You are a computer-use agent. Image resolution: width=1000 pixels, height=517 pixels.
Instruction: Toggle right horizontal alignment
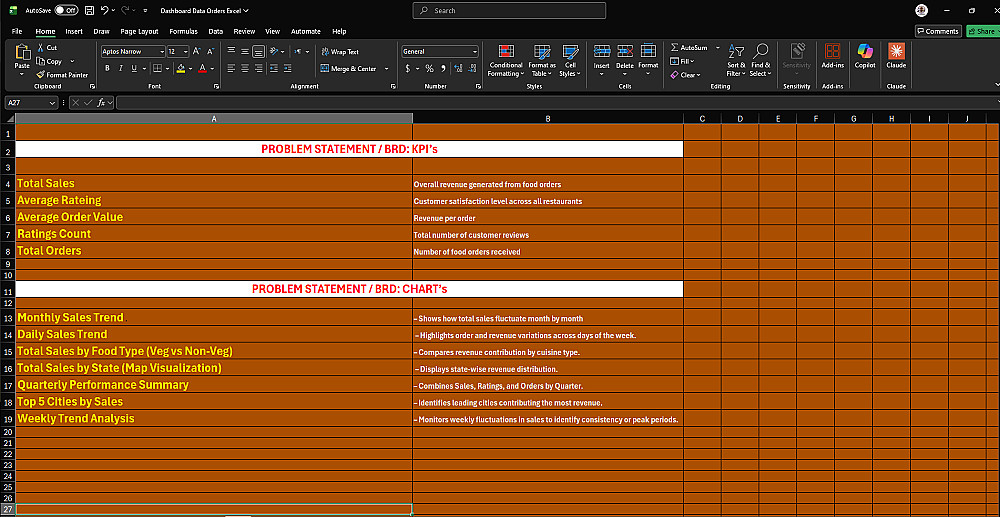point(258,68)
